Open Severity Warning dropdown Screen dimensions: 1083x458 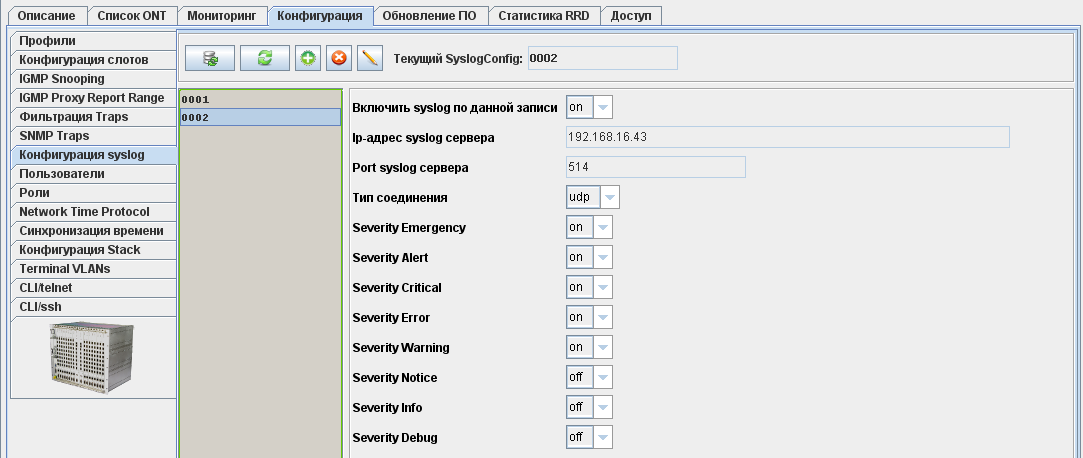click(589, 347)
